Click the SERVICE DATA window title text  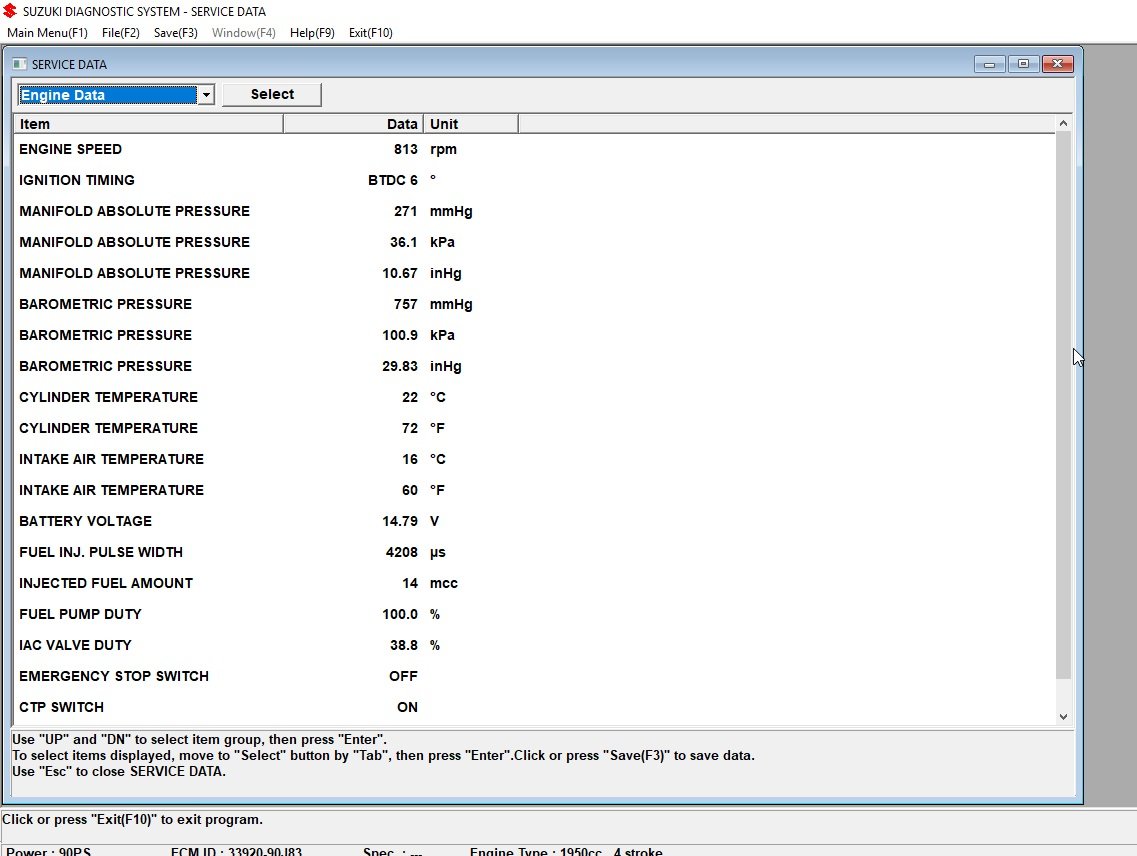click(69, 65)
